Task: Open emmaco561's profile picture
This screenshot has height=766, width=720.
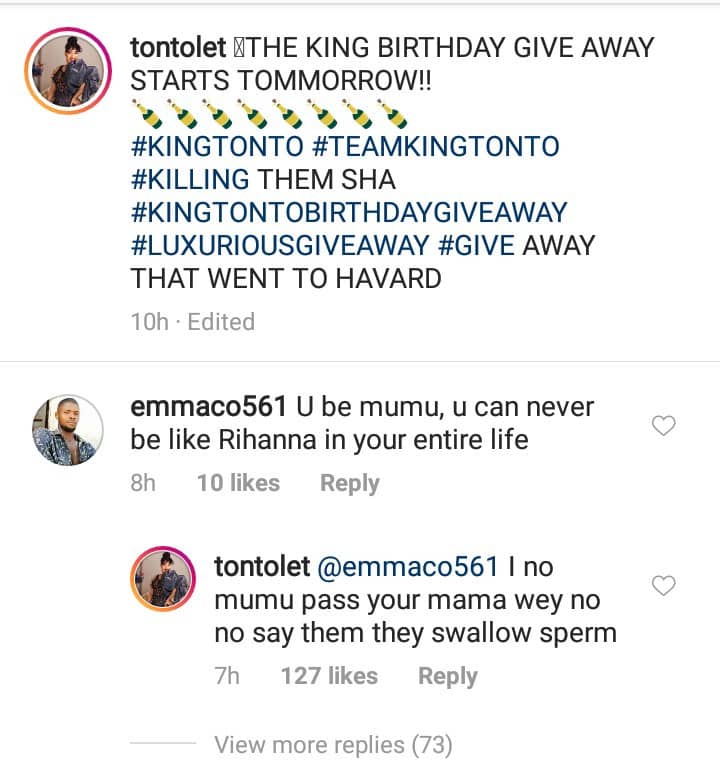Action: [x=68, y=430]
